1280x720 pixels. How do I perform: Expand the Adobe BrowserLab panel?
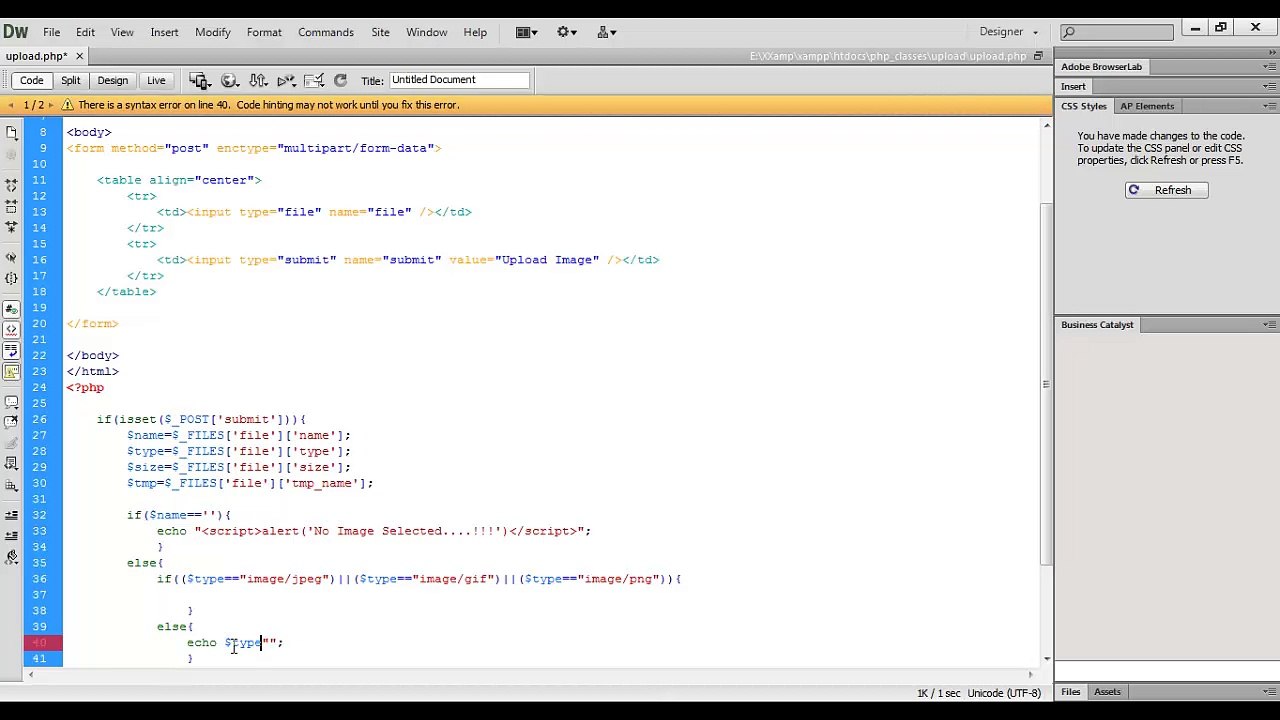1101,67
